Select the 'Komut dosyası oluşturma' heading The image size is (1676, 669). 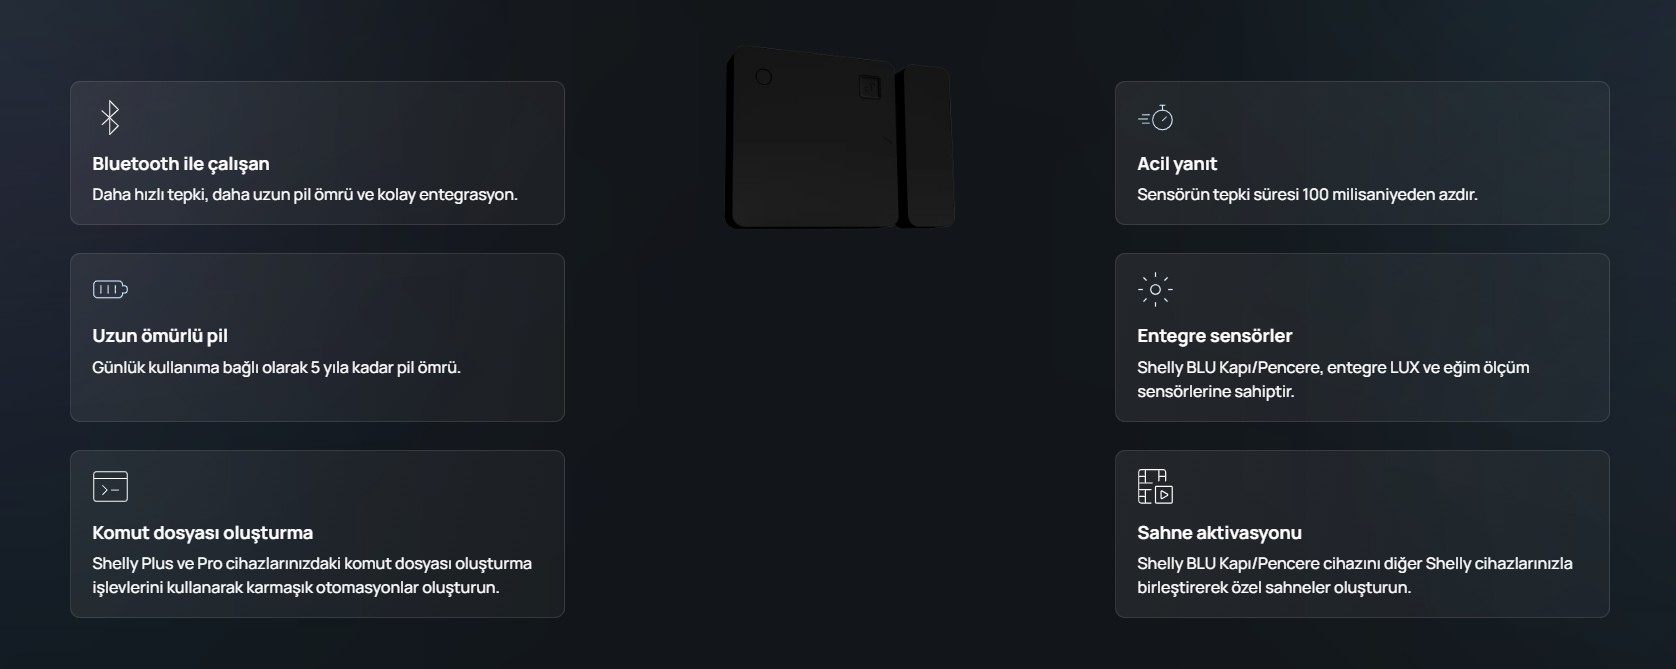pos(202,533)
